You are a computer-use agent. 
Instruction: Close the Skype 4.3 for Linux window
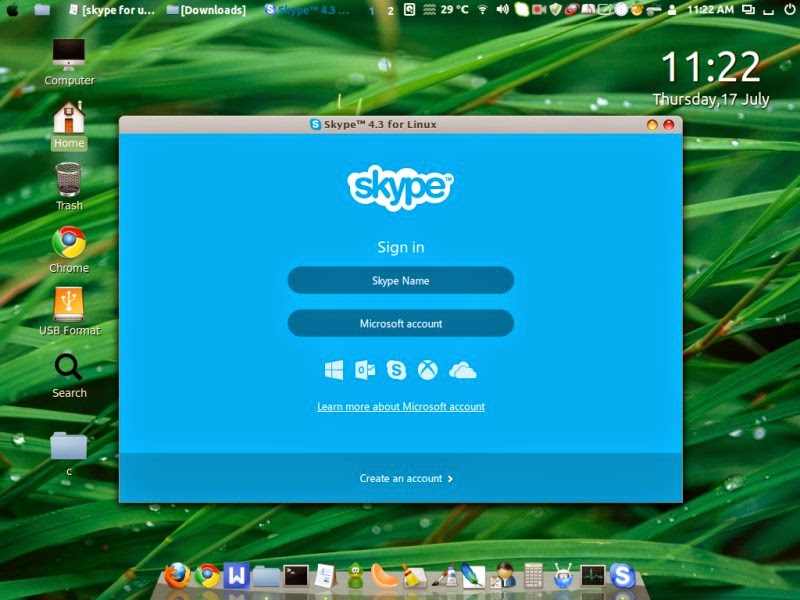pos(668,124)
